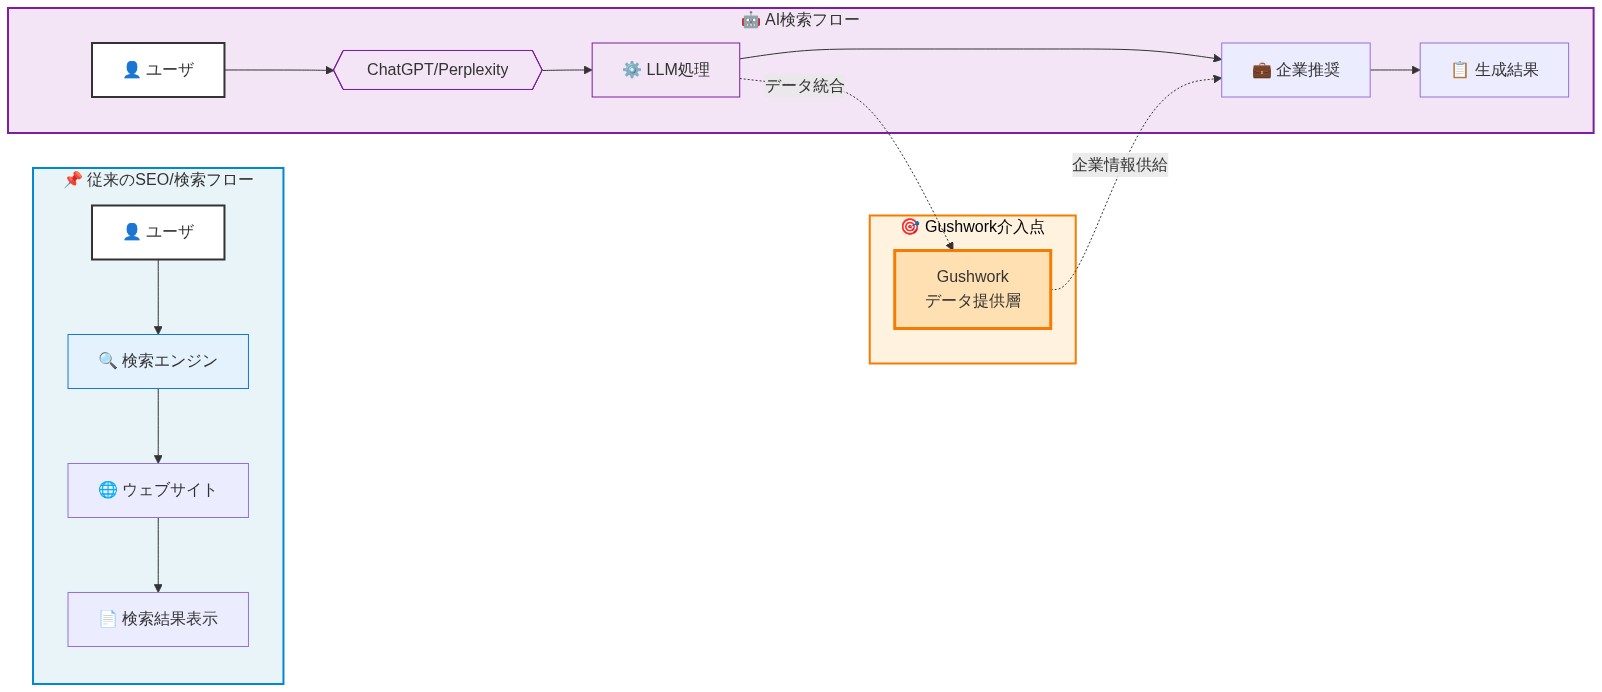
Task: Click the clipboard icon in 生成結果 node
Action: 1460,69
